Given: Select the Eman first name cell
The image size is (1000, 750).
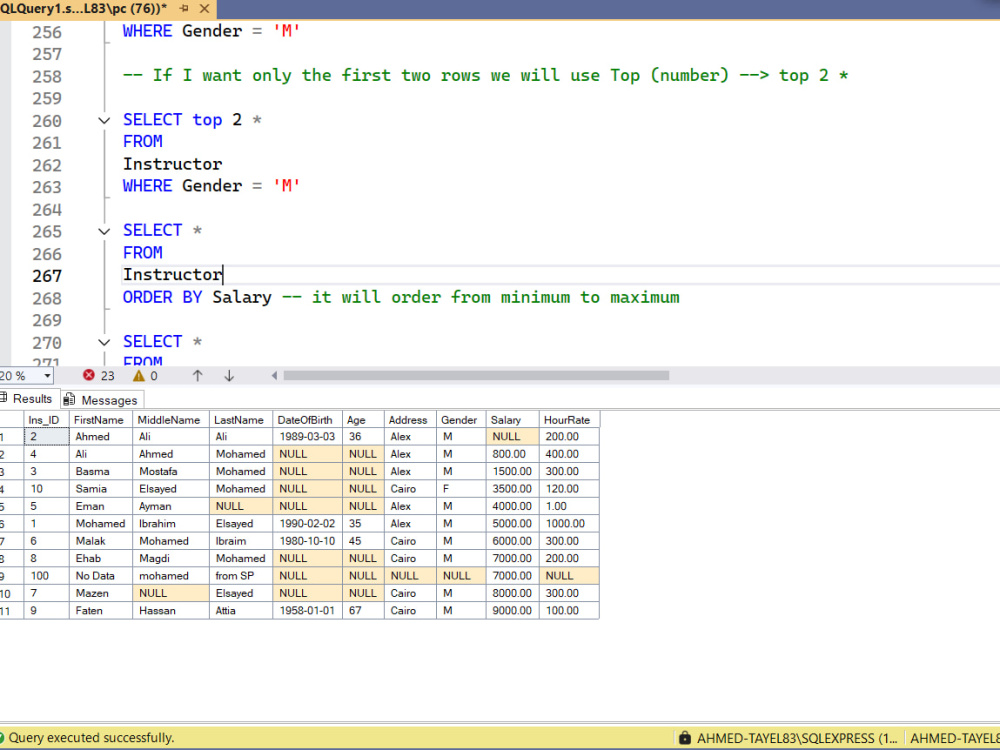Looking at the screenshot, I should click(101, 506).
